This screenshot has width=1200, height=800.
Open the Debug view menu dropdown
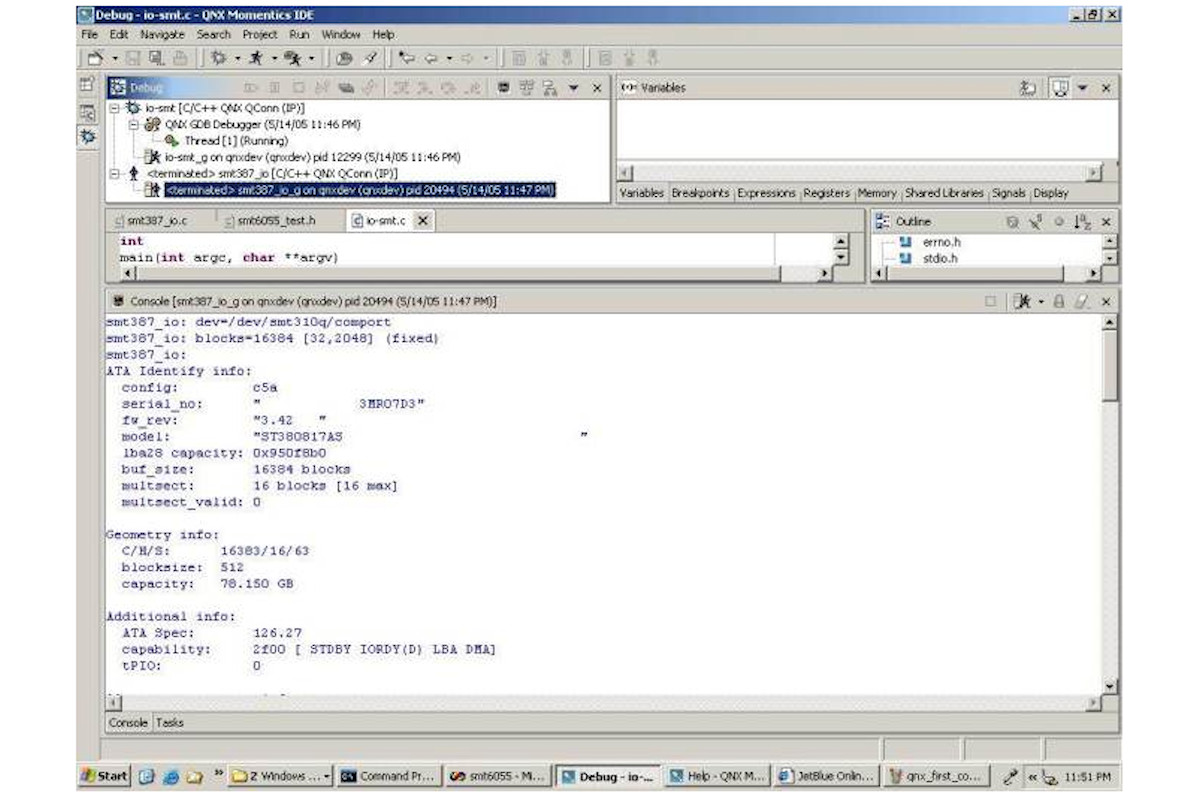coord(574,88)
